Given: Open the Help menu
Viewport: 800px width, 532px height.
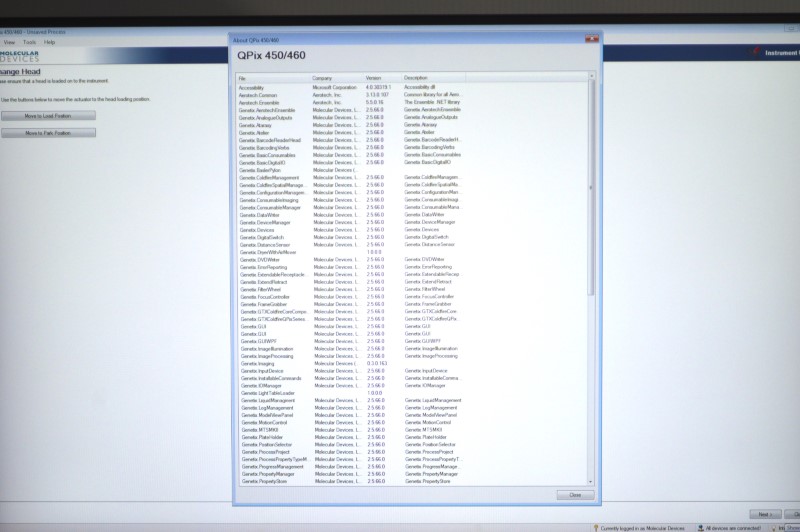Looking at the screenshot, I should (x=49, y=42).
